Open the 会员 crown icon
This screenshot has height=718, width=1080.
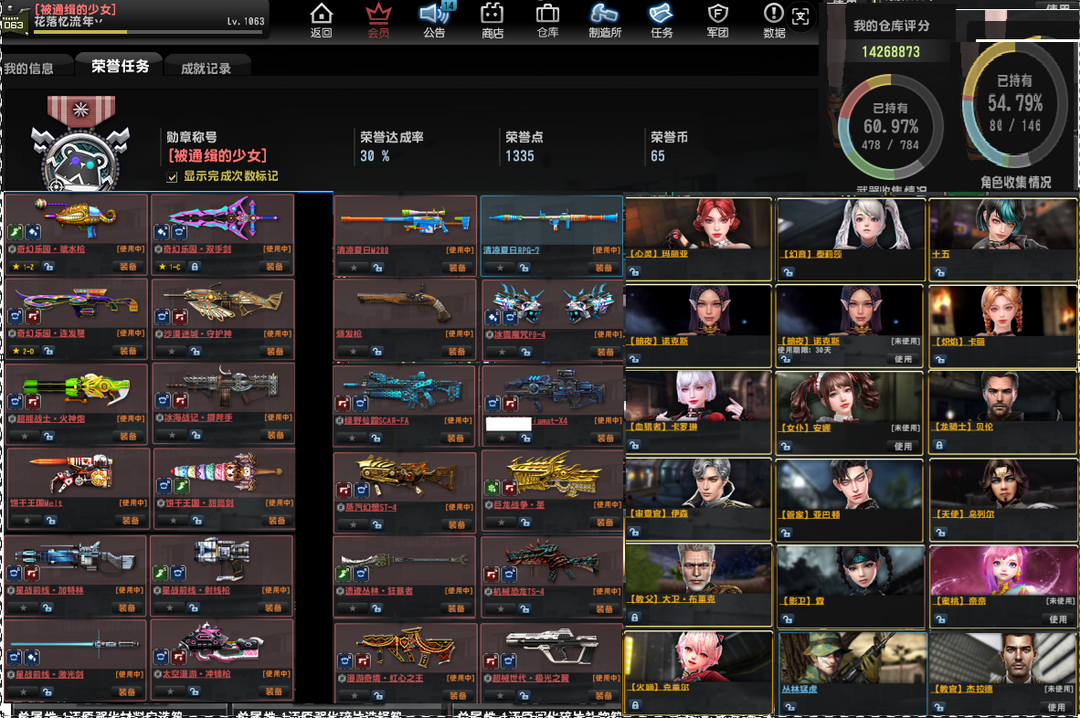click(378, 20)
